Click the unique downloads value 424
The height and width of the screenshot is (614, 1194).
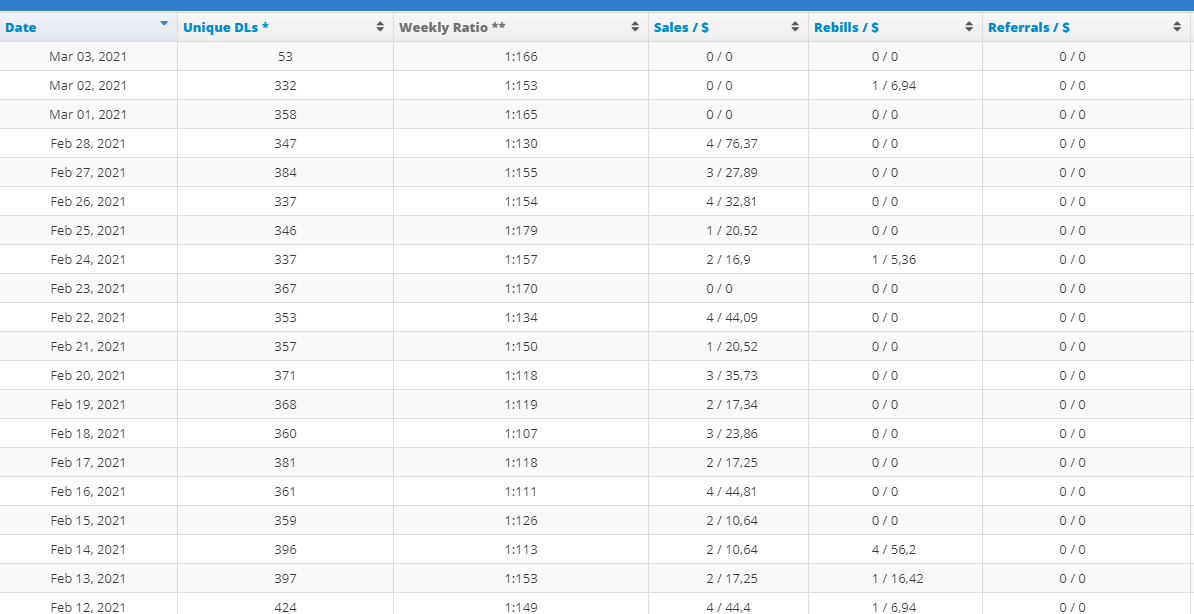[x=285, y=607]
